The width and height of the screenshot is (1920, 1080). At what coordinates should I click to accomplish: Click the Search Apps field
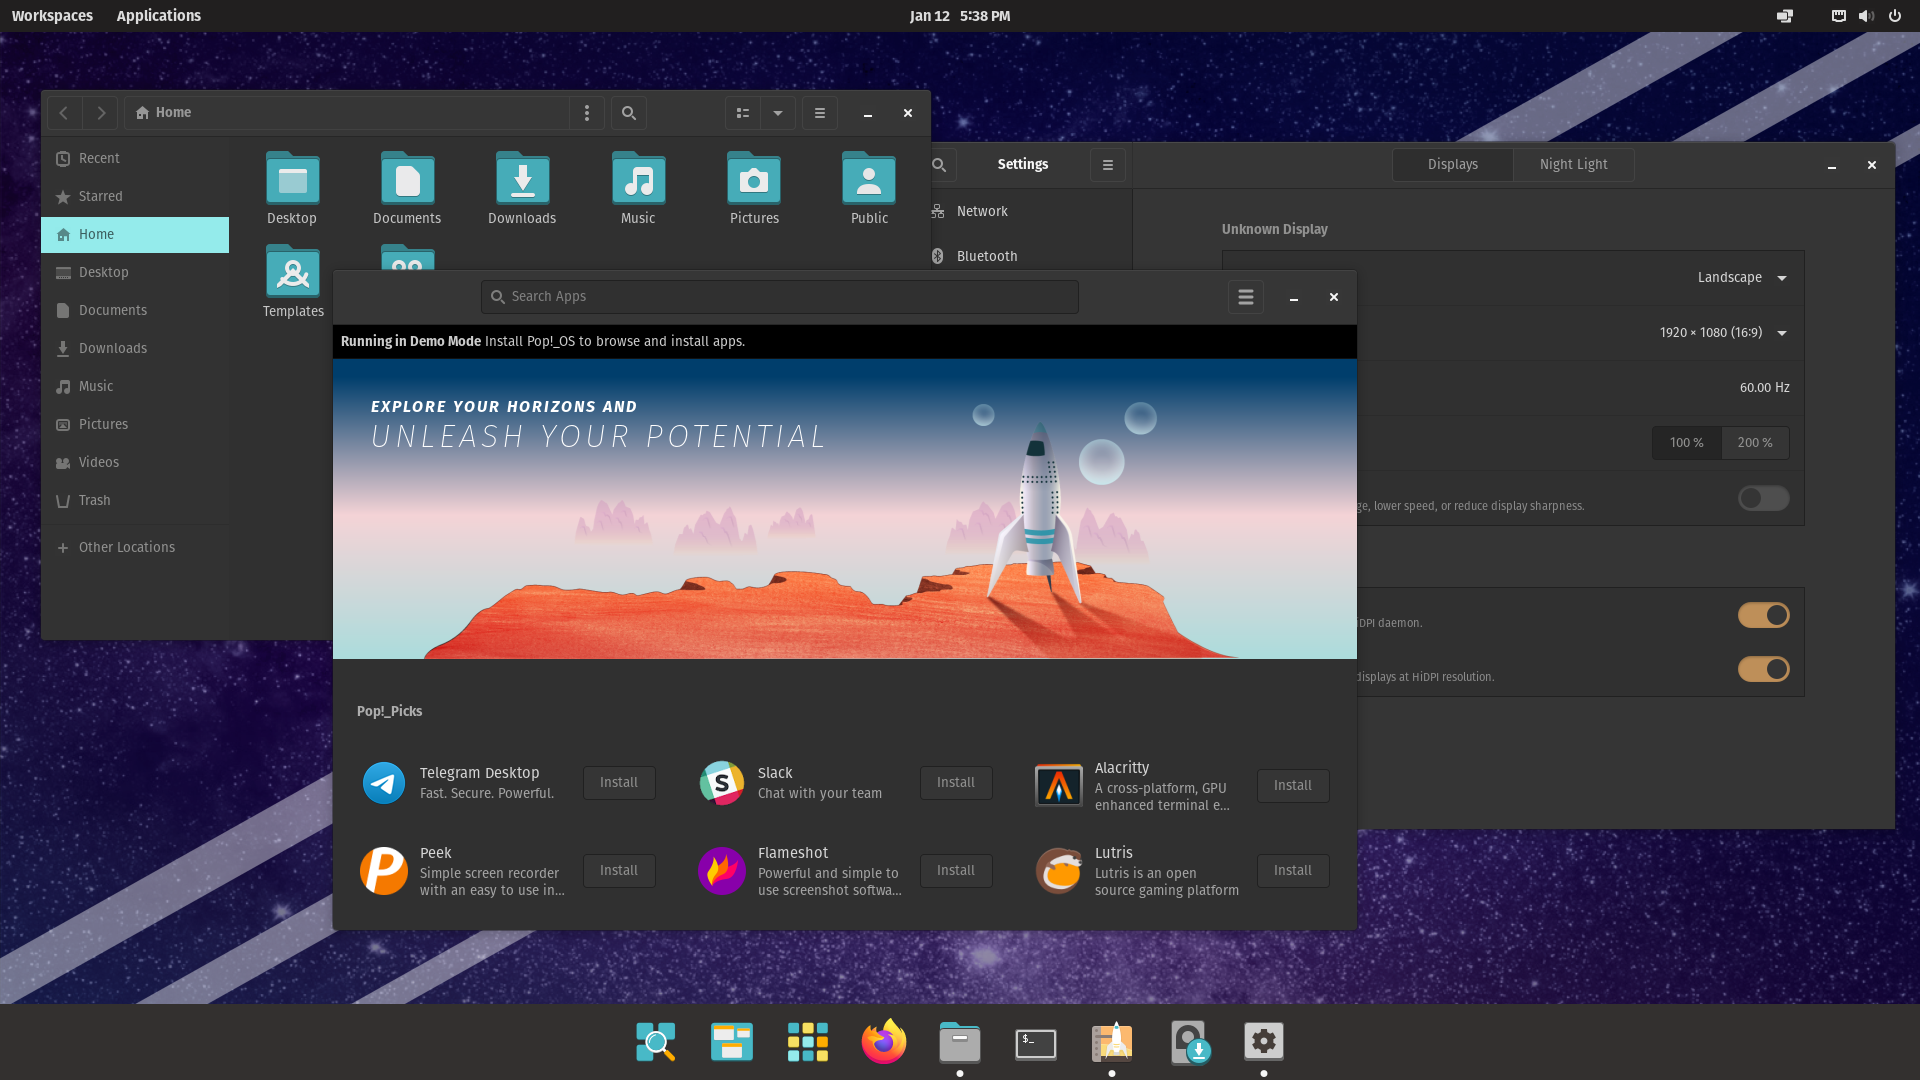[780, 297]
